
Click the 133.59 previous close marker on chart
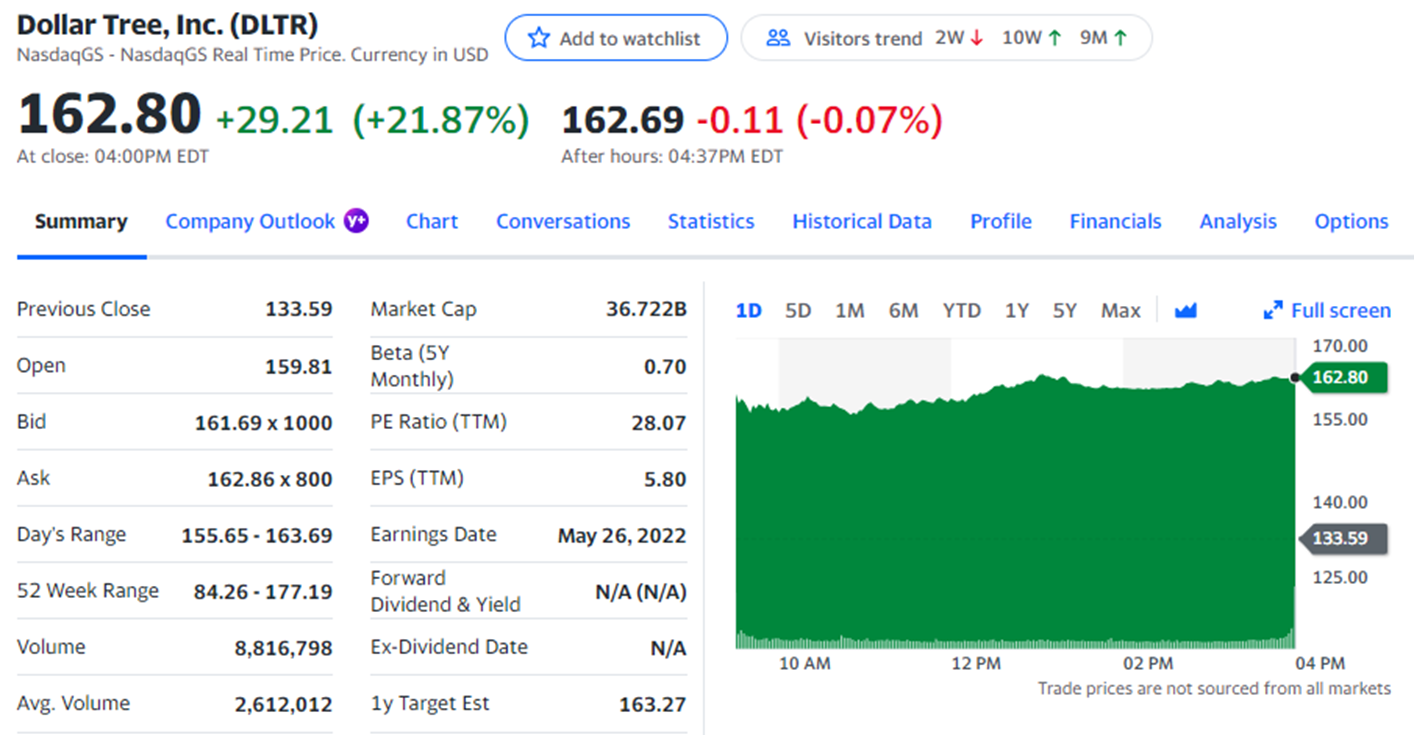(1342, 538)
